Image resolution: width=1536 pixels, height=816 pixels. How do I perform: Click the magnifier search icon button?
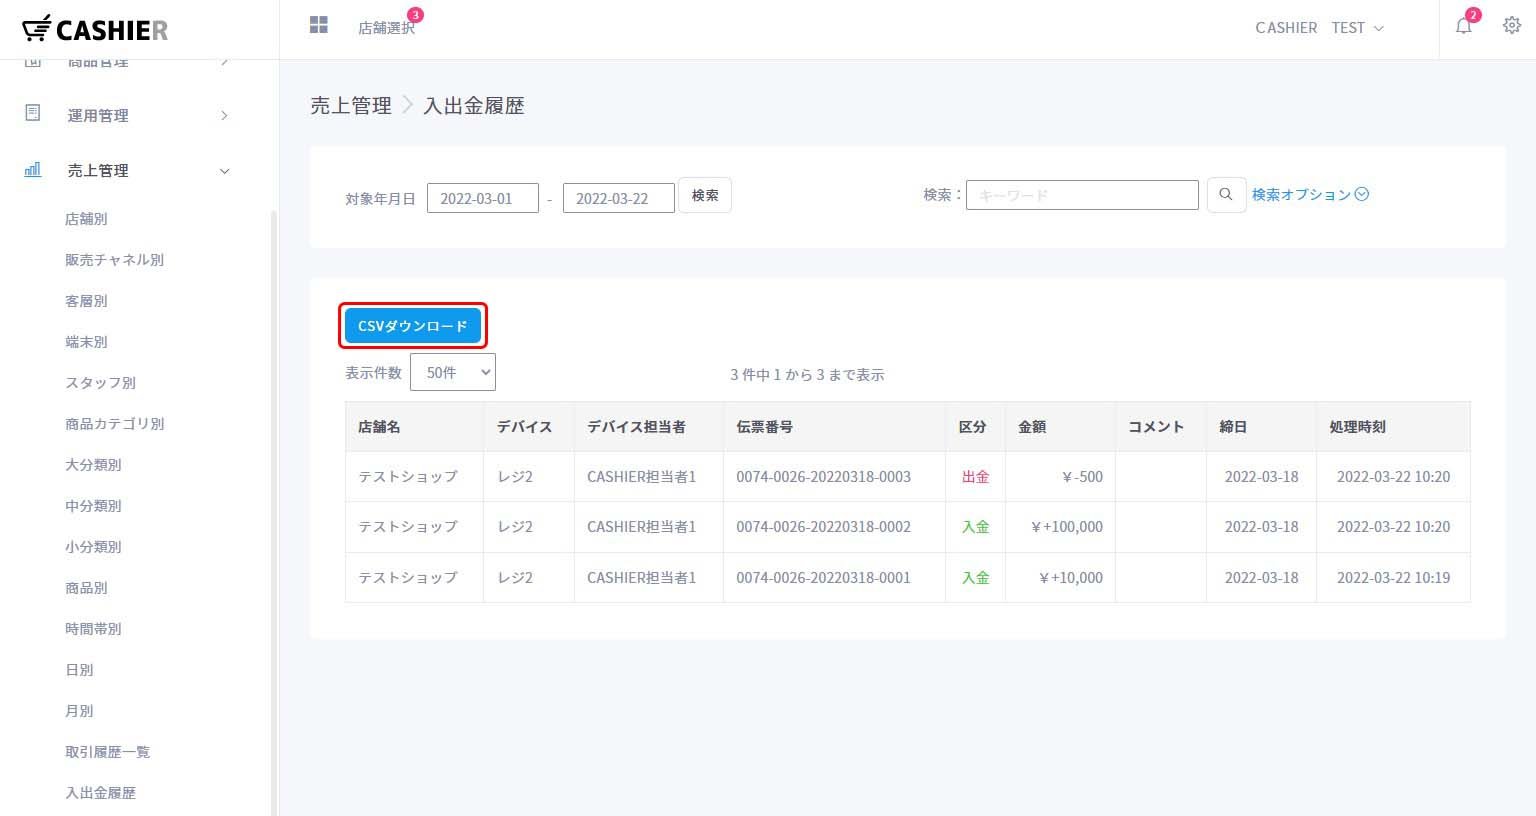pos(1226,195)
